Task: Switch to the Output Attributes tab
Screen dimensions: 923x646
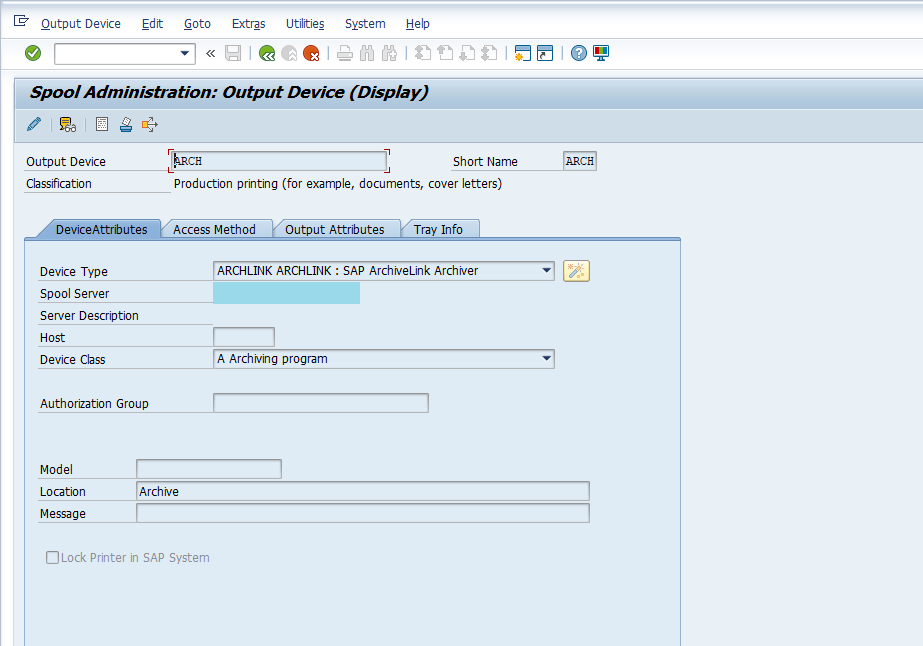Action: tap(334, 230)
